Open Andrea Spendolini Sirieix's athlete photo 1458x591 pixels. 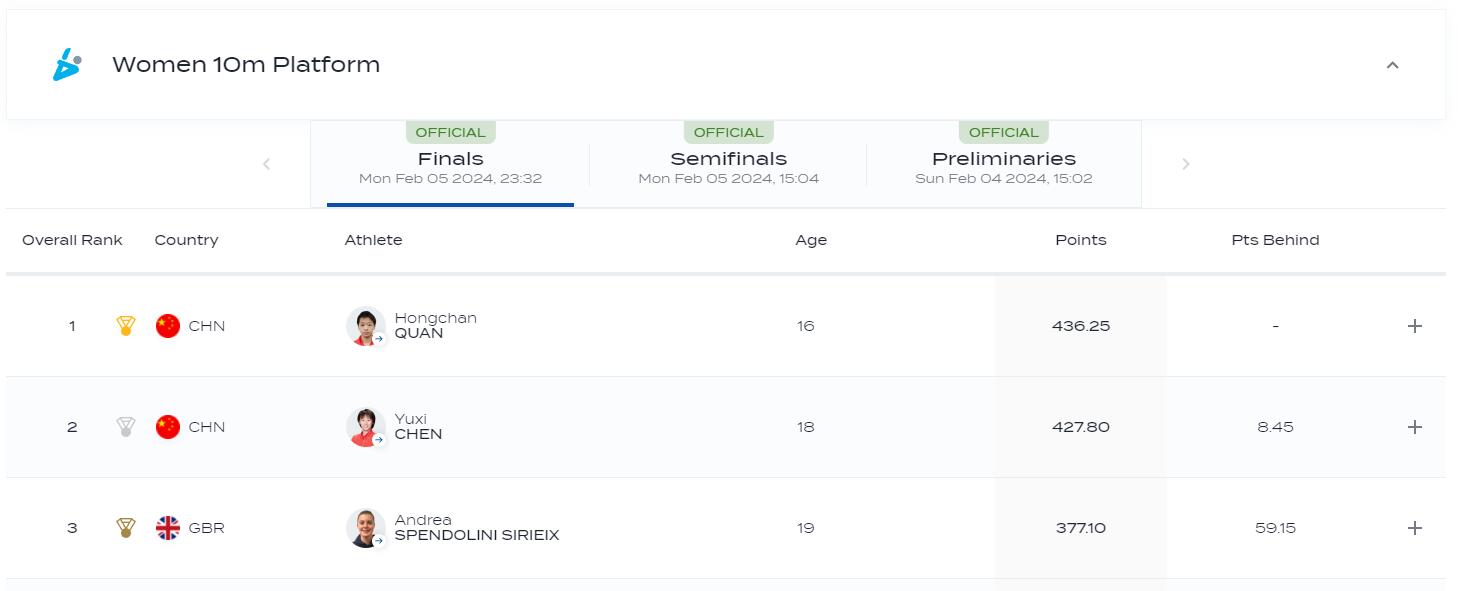[365, 528]
